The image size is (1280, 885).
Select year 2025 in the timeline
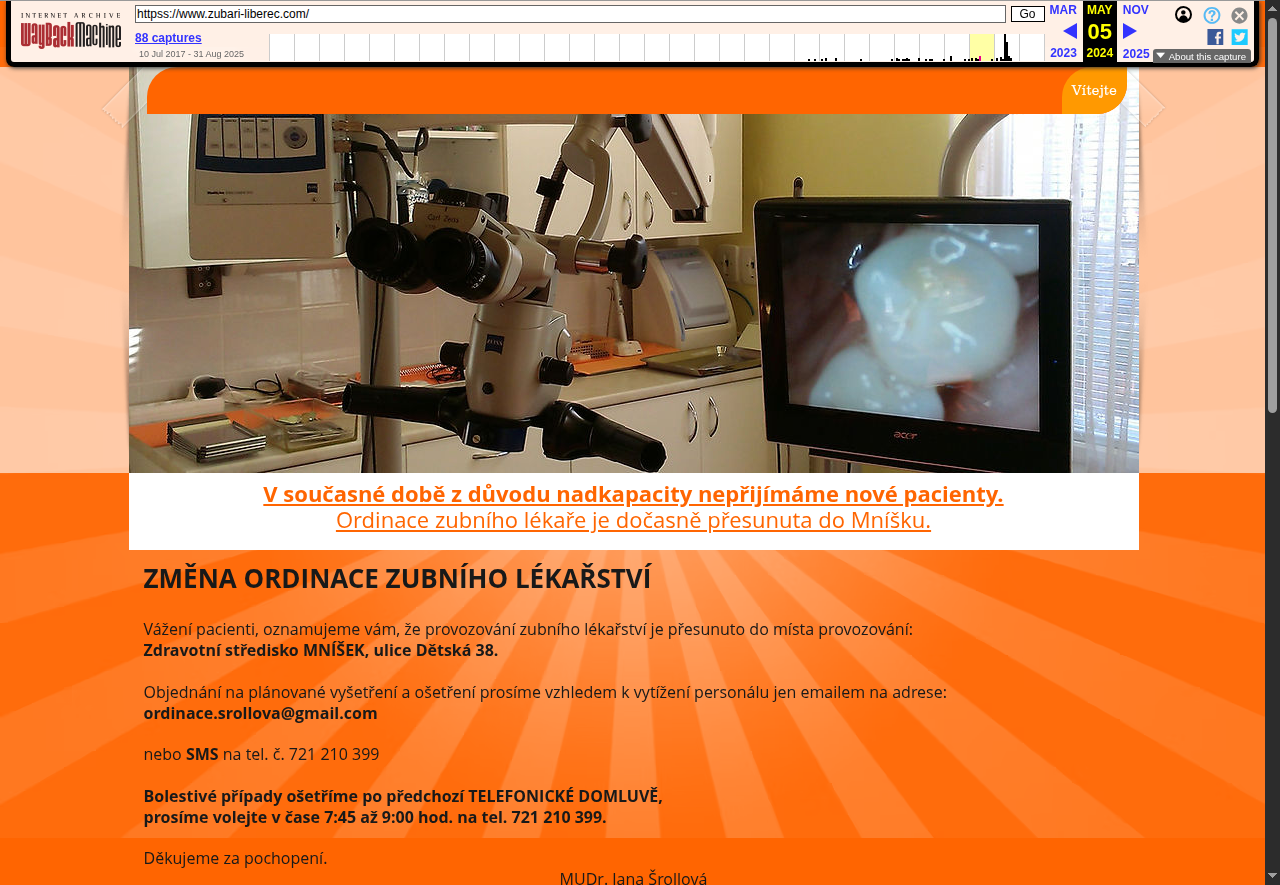pyautogui.click(x=1136, y=54)
